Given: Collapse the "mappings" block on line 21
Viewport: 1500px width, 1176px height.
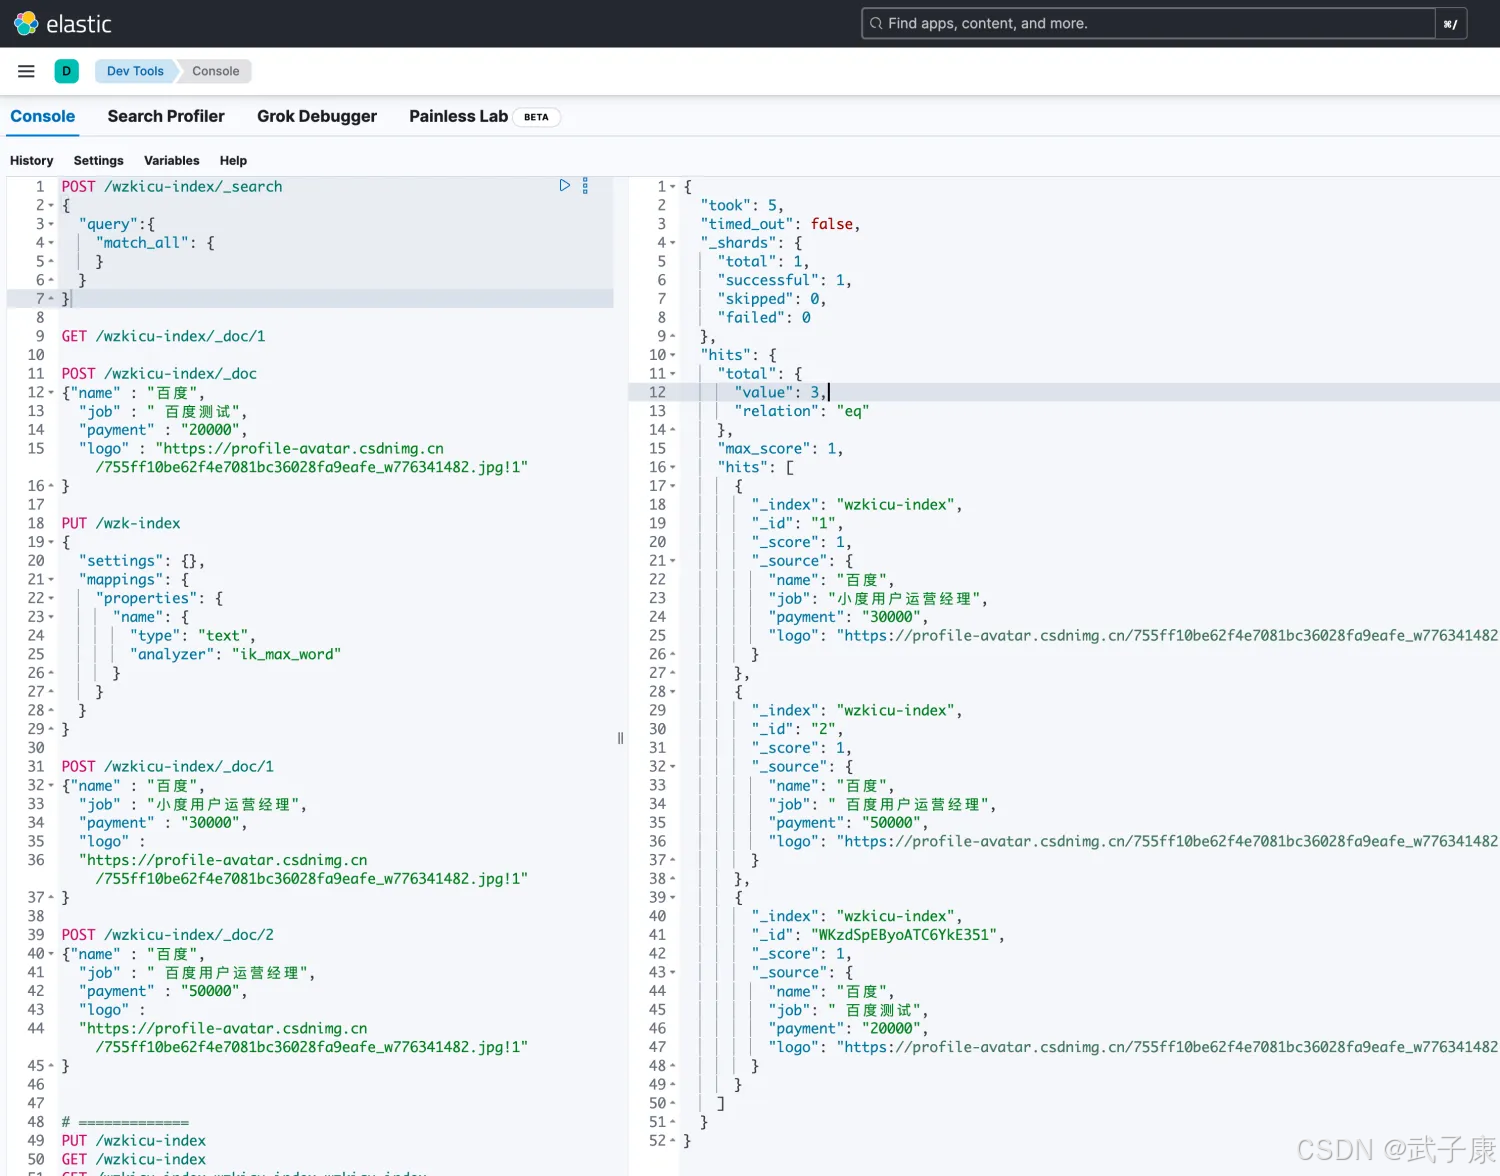Looking at the screenshot, I should tap(51, 580).
